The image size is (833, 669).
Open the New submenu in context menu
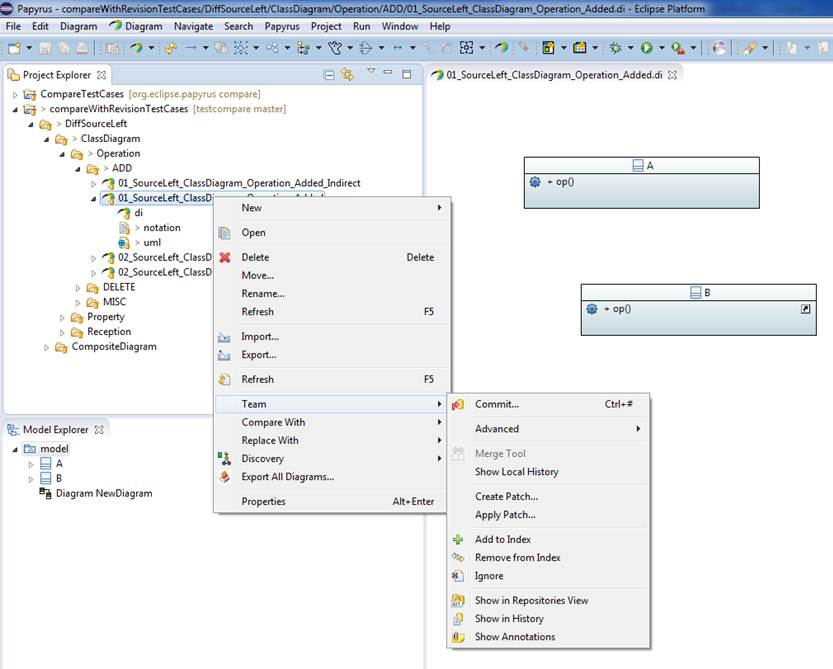[x=331, y=208]
